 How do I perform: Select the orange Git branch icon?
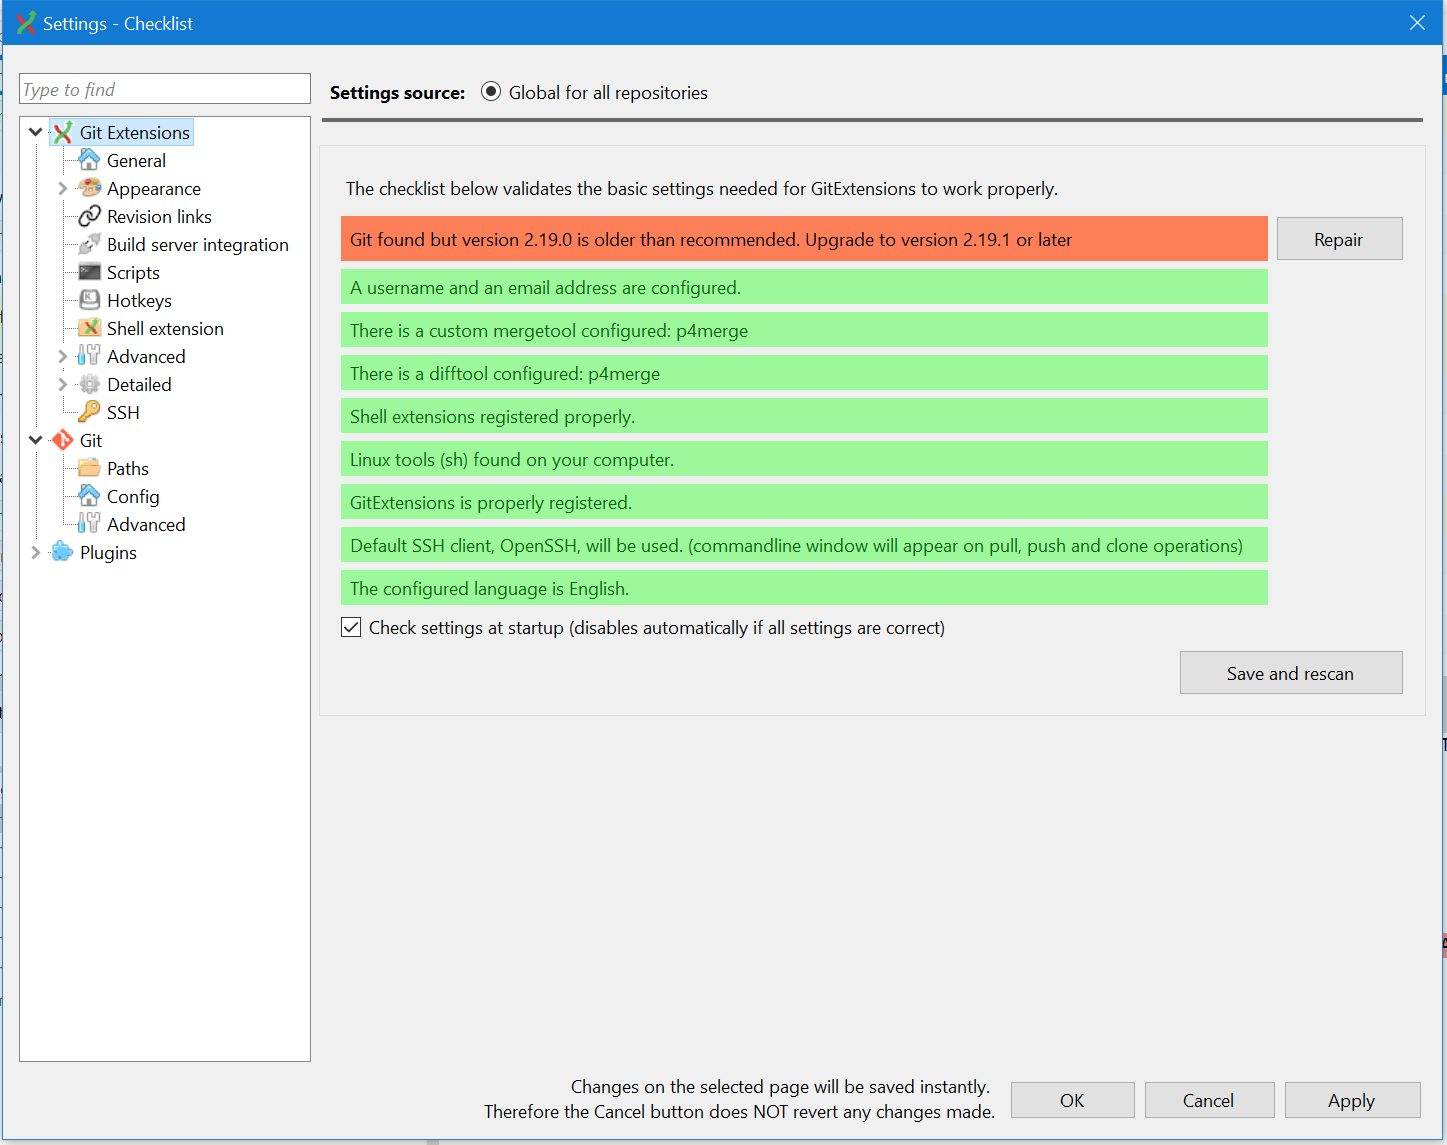click(62, 440)
